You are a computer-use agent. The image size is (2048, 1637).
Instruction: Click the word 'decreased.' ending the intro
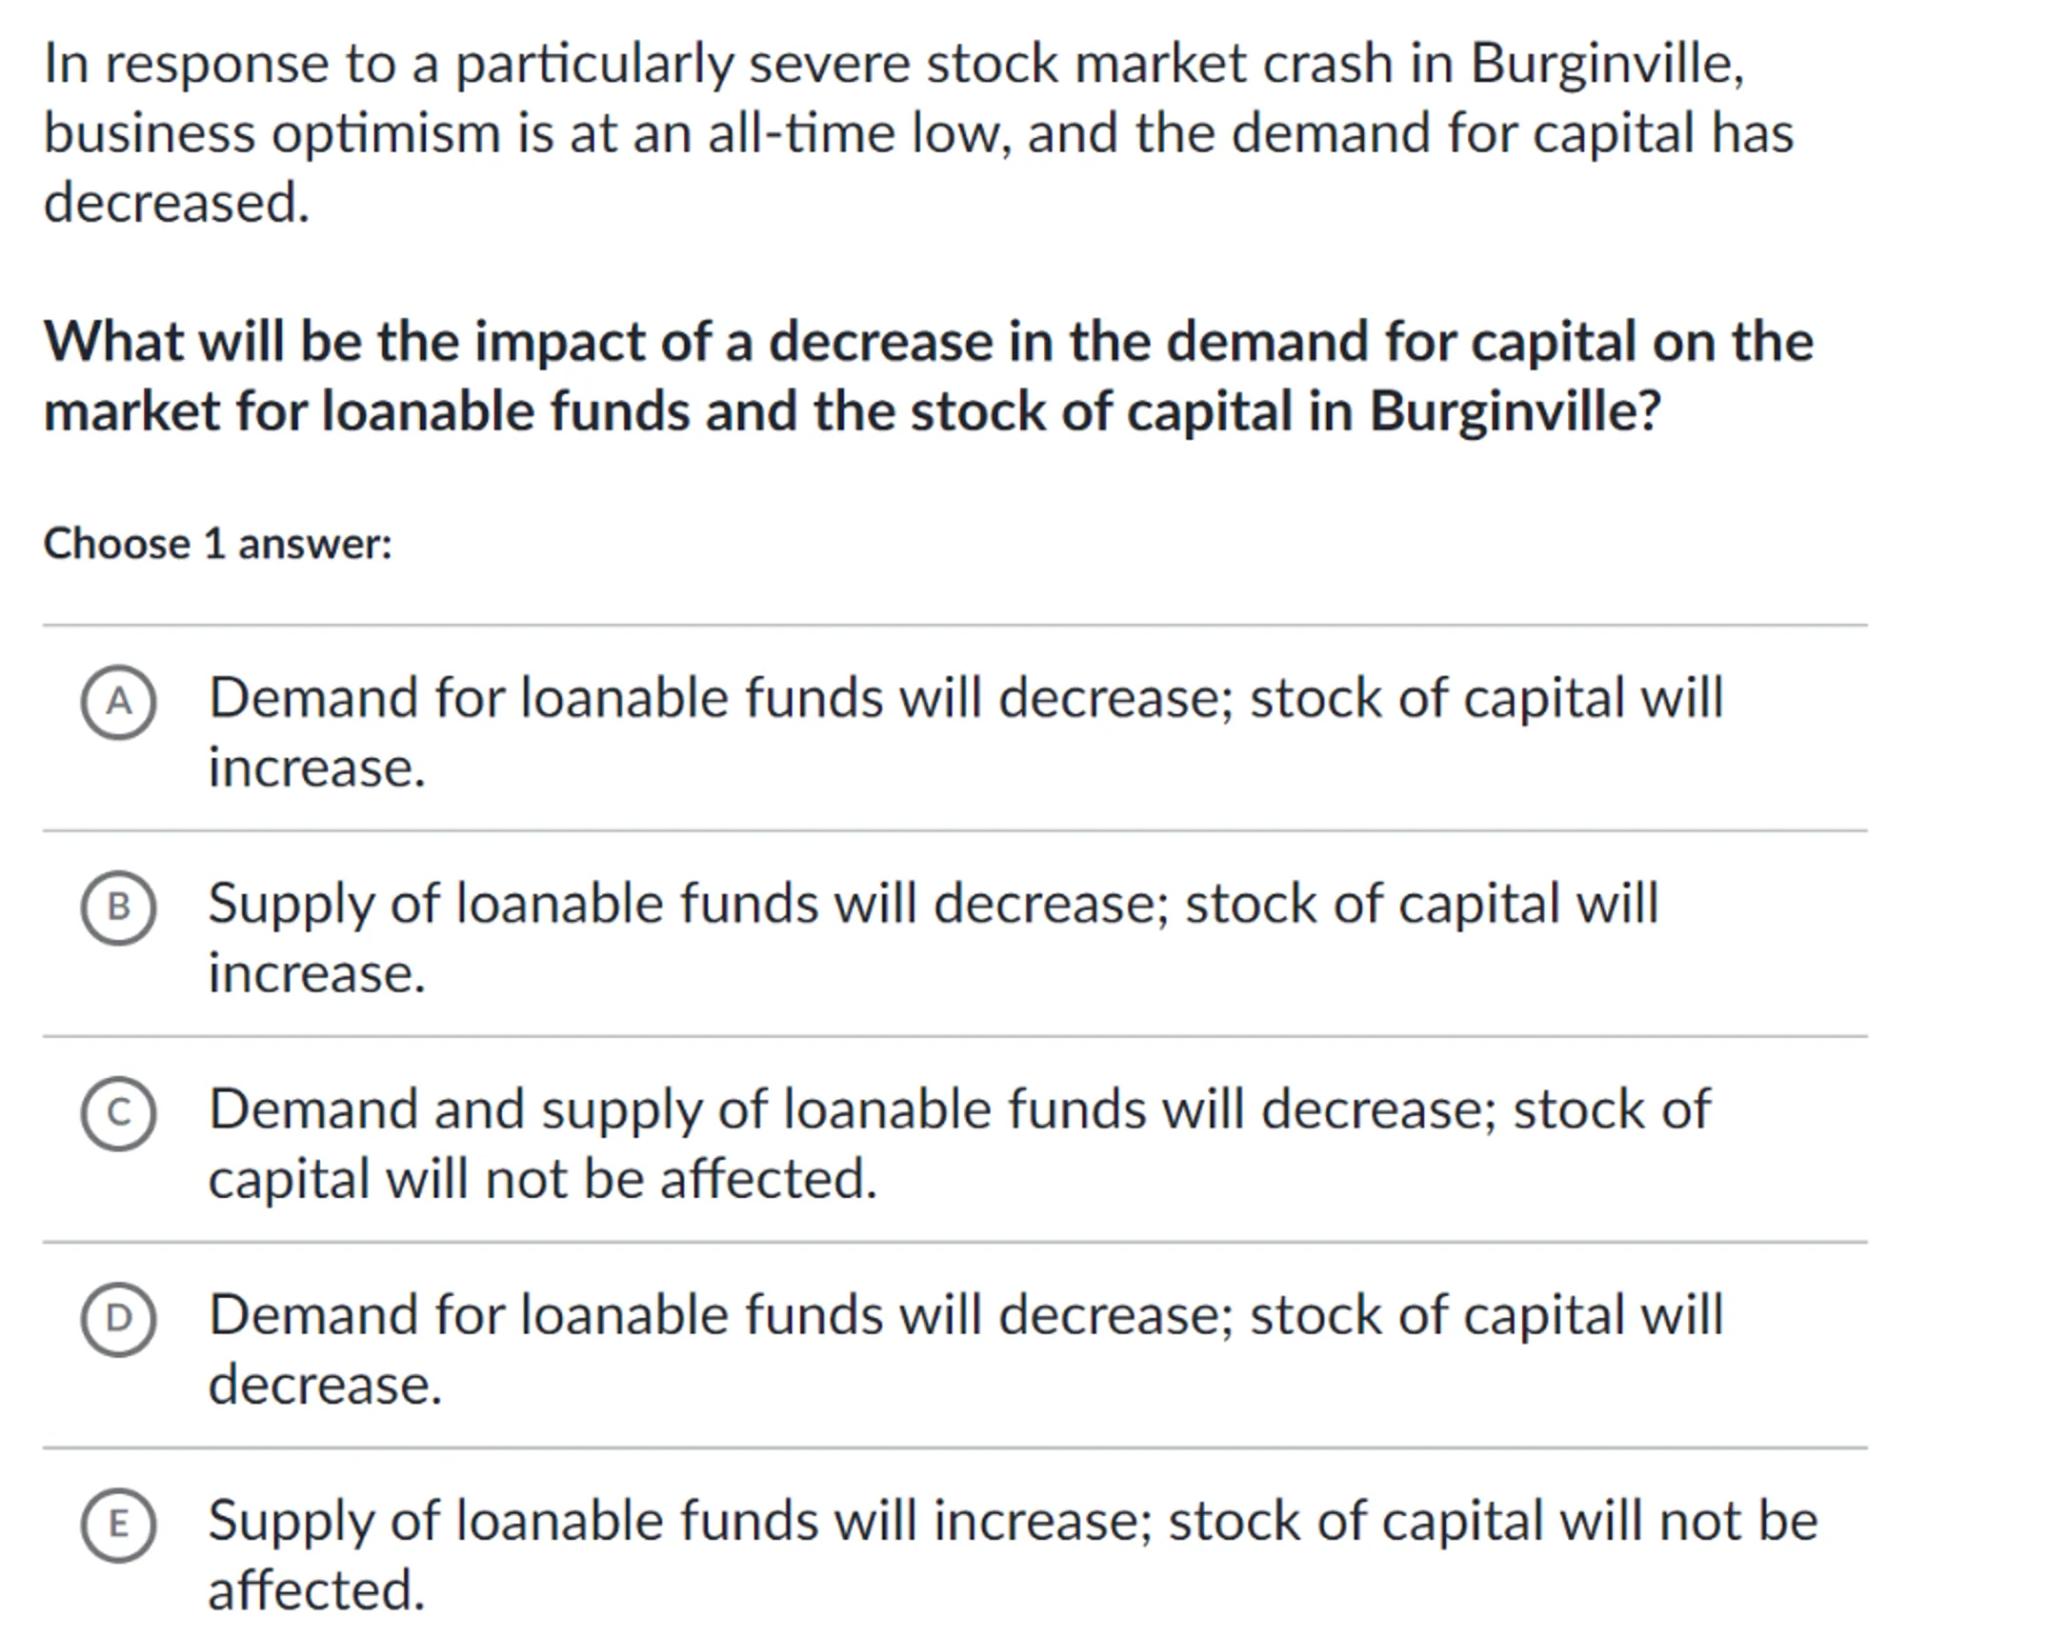click(177, 203)
